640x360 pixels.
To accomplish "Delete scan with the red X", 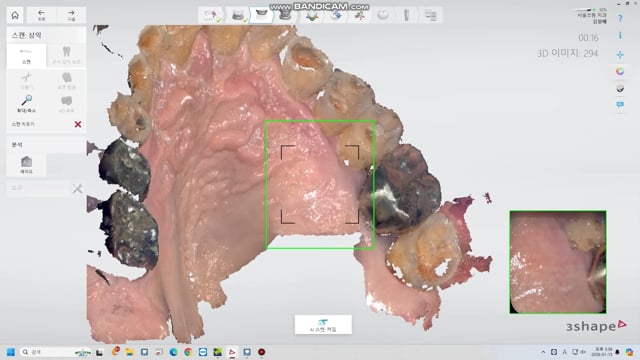I will [x=78, y=124].
